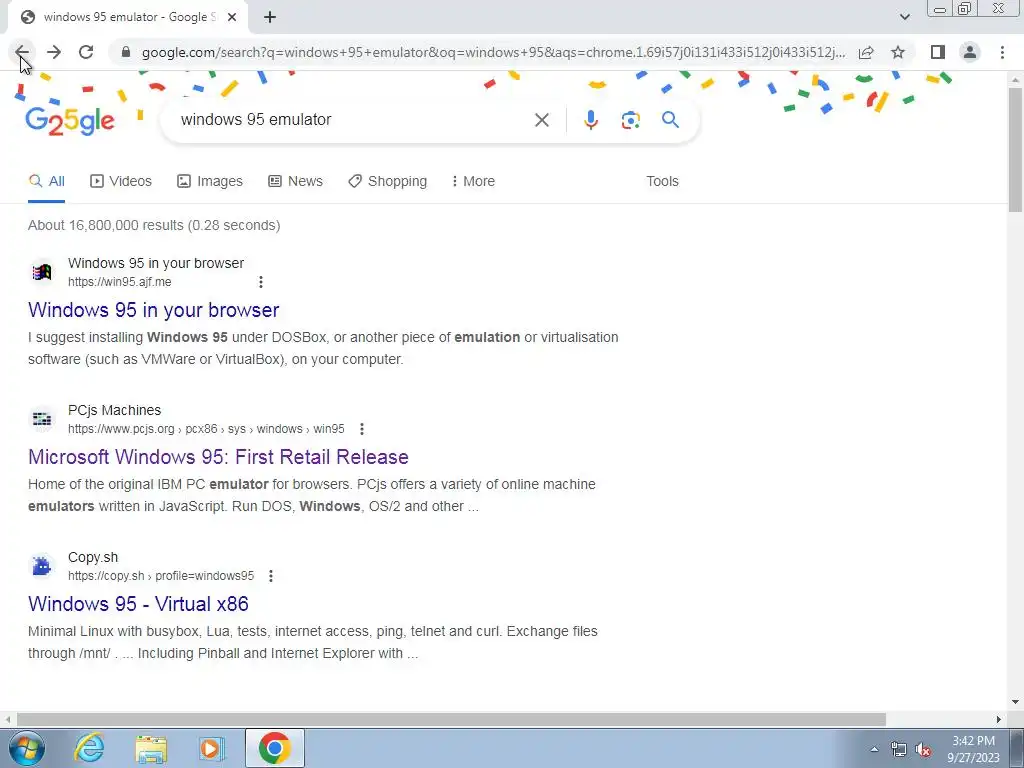Launch Internet Explorer from the taskbar
The image size is (1024, 768).
[x=89, y=748]
